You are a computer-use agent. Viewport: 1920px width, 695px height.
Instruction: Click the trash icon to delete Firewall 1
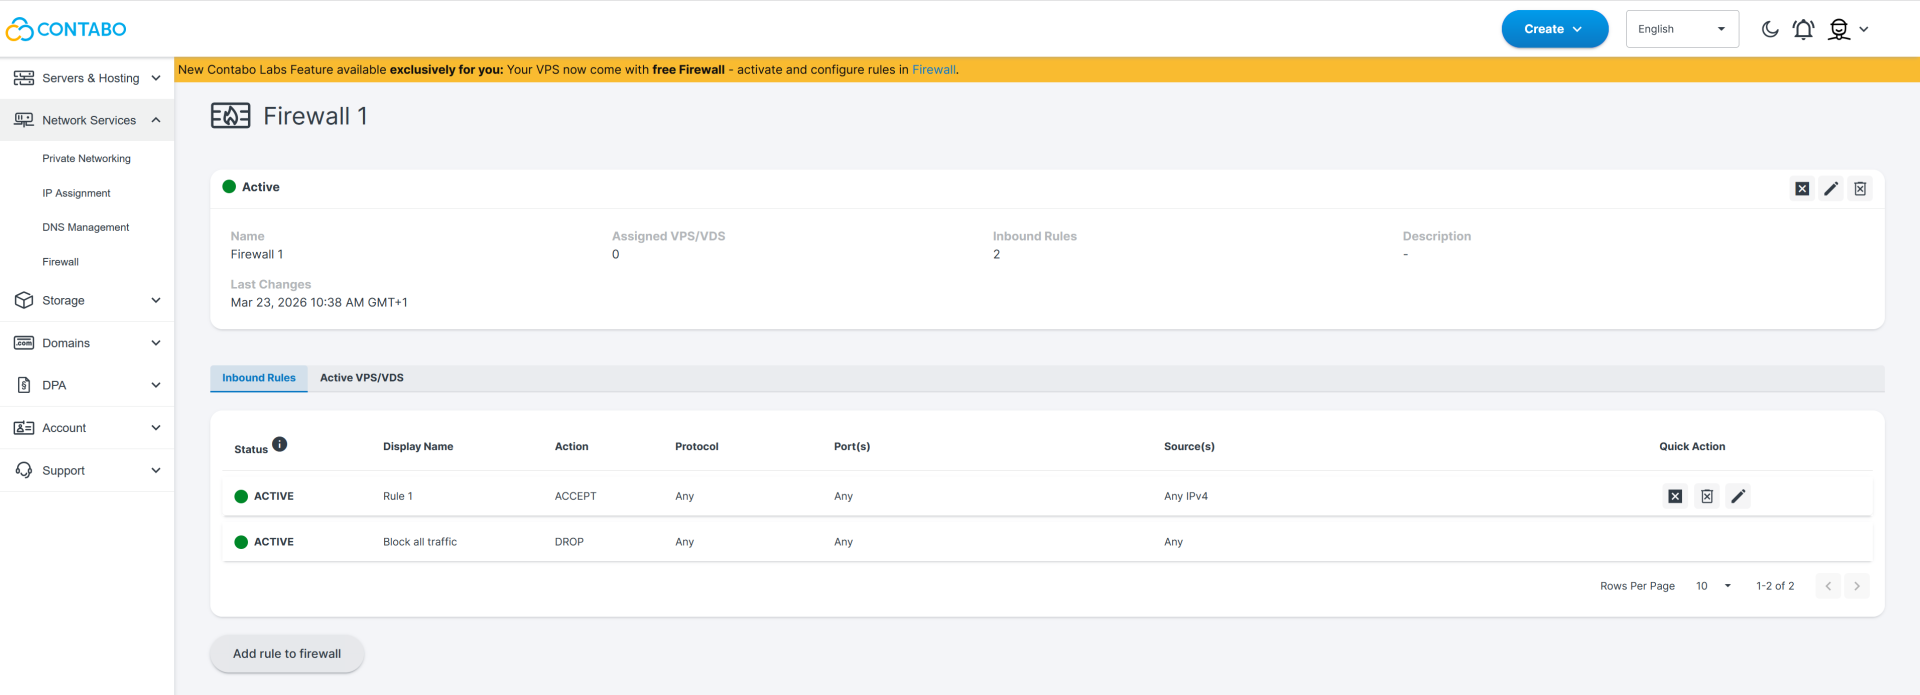tap(1860, 189)
